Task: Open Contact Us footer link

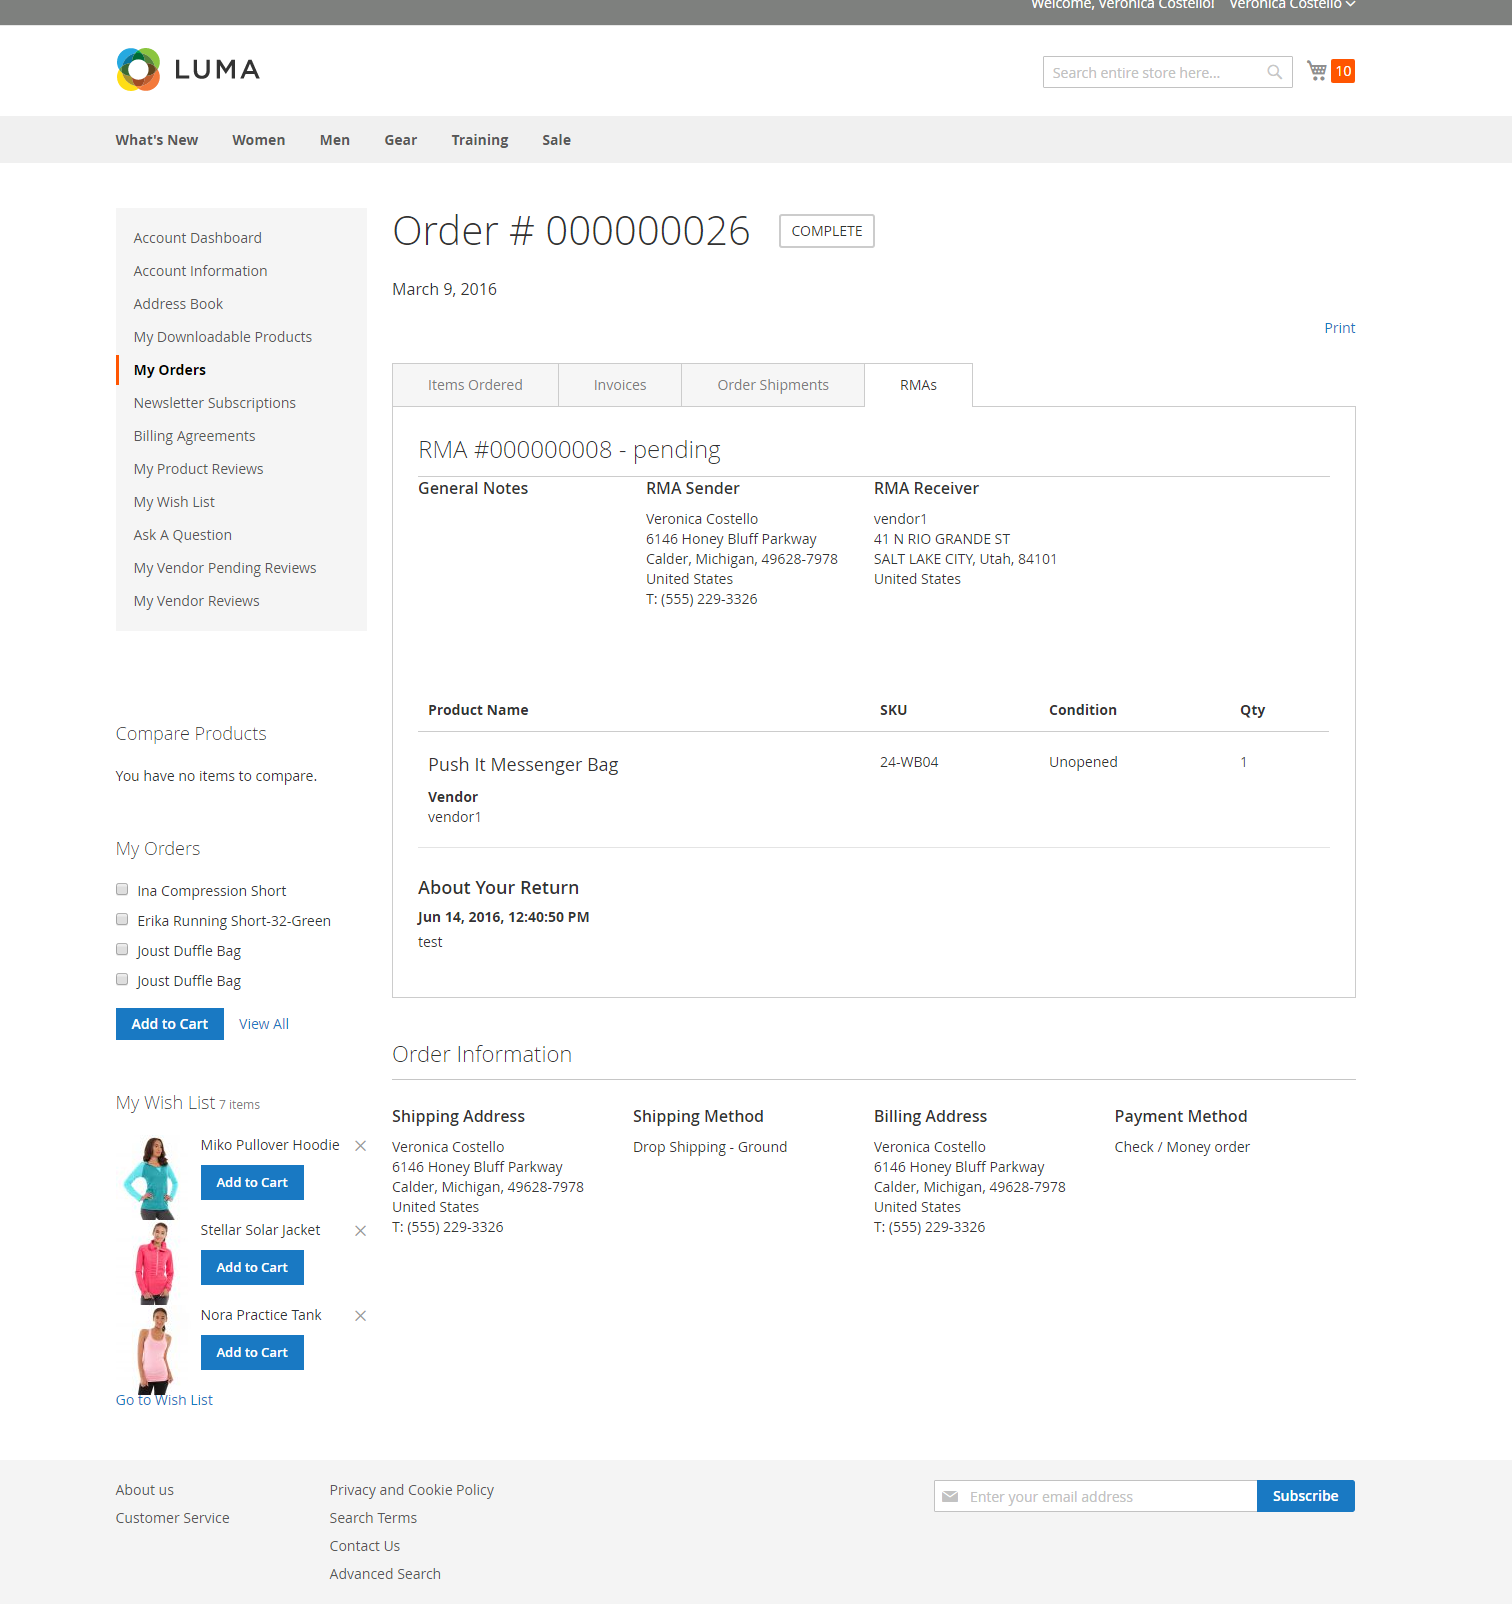Action: click(x=365, y=1546)
